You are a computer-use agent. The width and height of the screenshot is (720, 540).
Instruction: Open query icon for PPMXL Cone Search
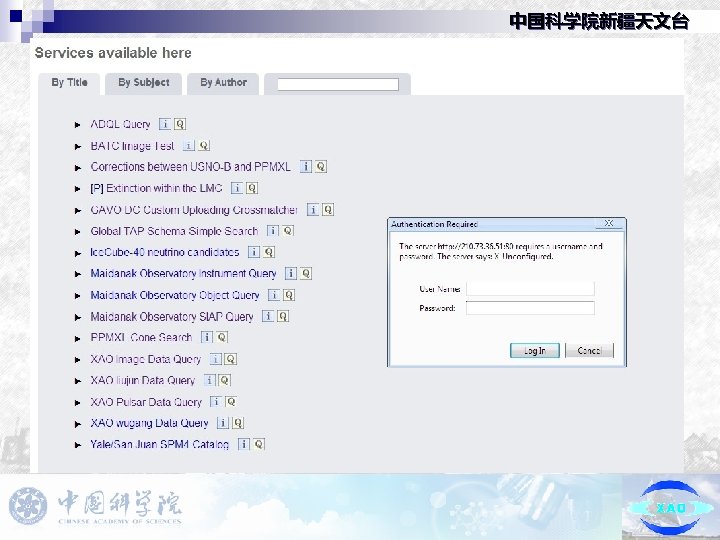(222, 338)
